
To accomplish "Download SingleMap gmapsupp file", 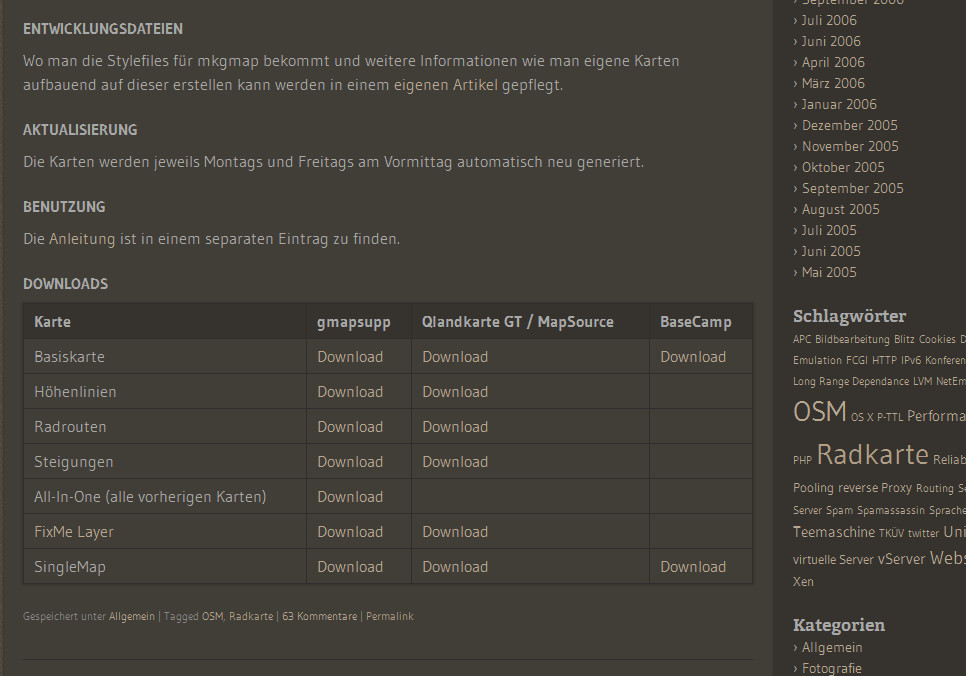I will (350, 567).
